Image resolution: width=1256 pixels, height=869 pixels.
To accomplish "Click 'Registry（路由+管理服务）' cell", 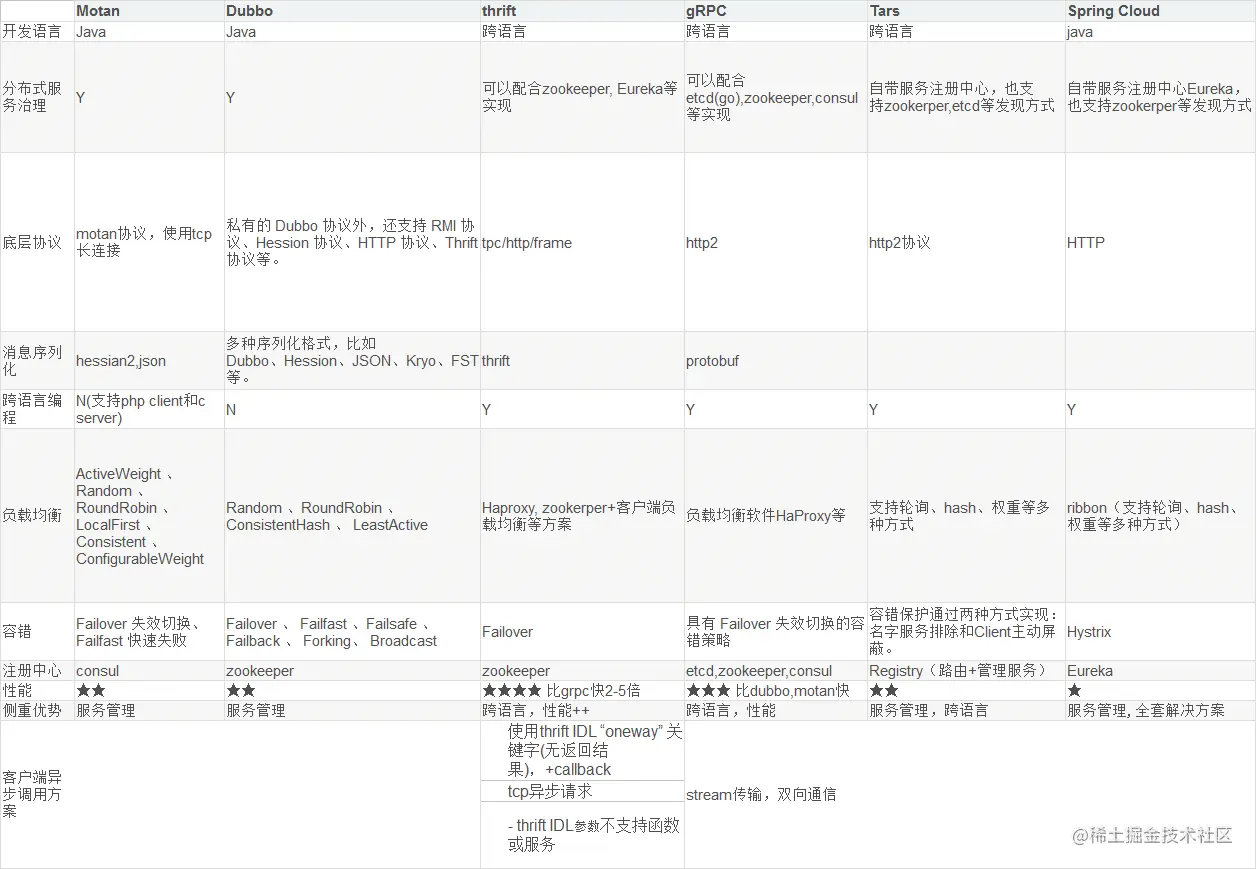I will click(960, 671).
